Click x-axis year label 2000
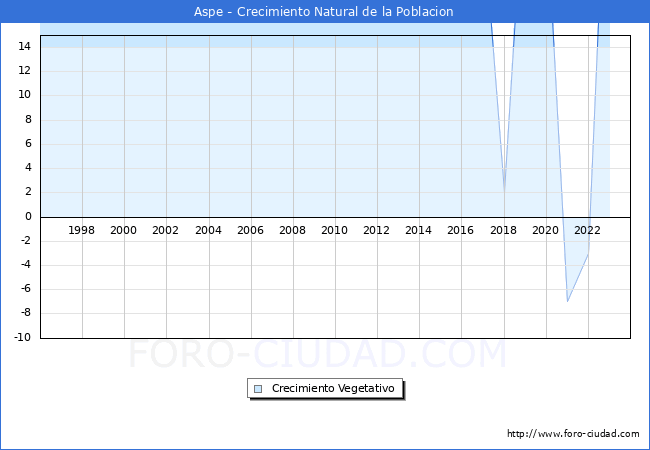650x450 pixels. (x=123, y=230)
